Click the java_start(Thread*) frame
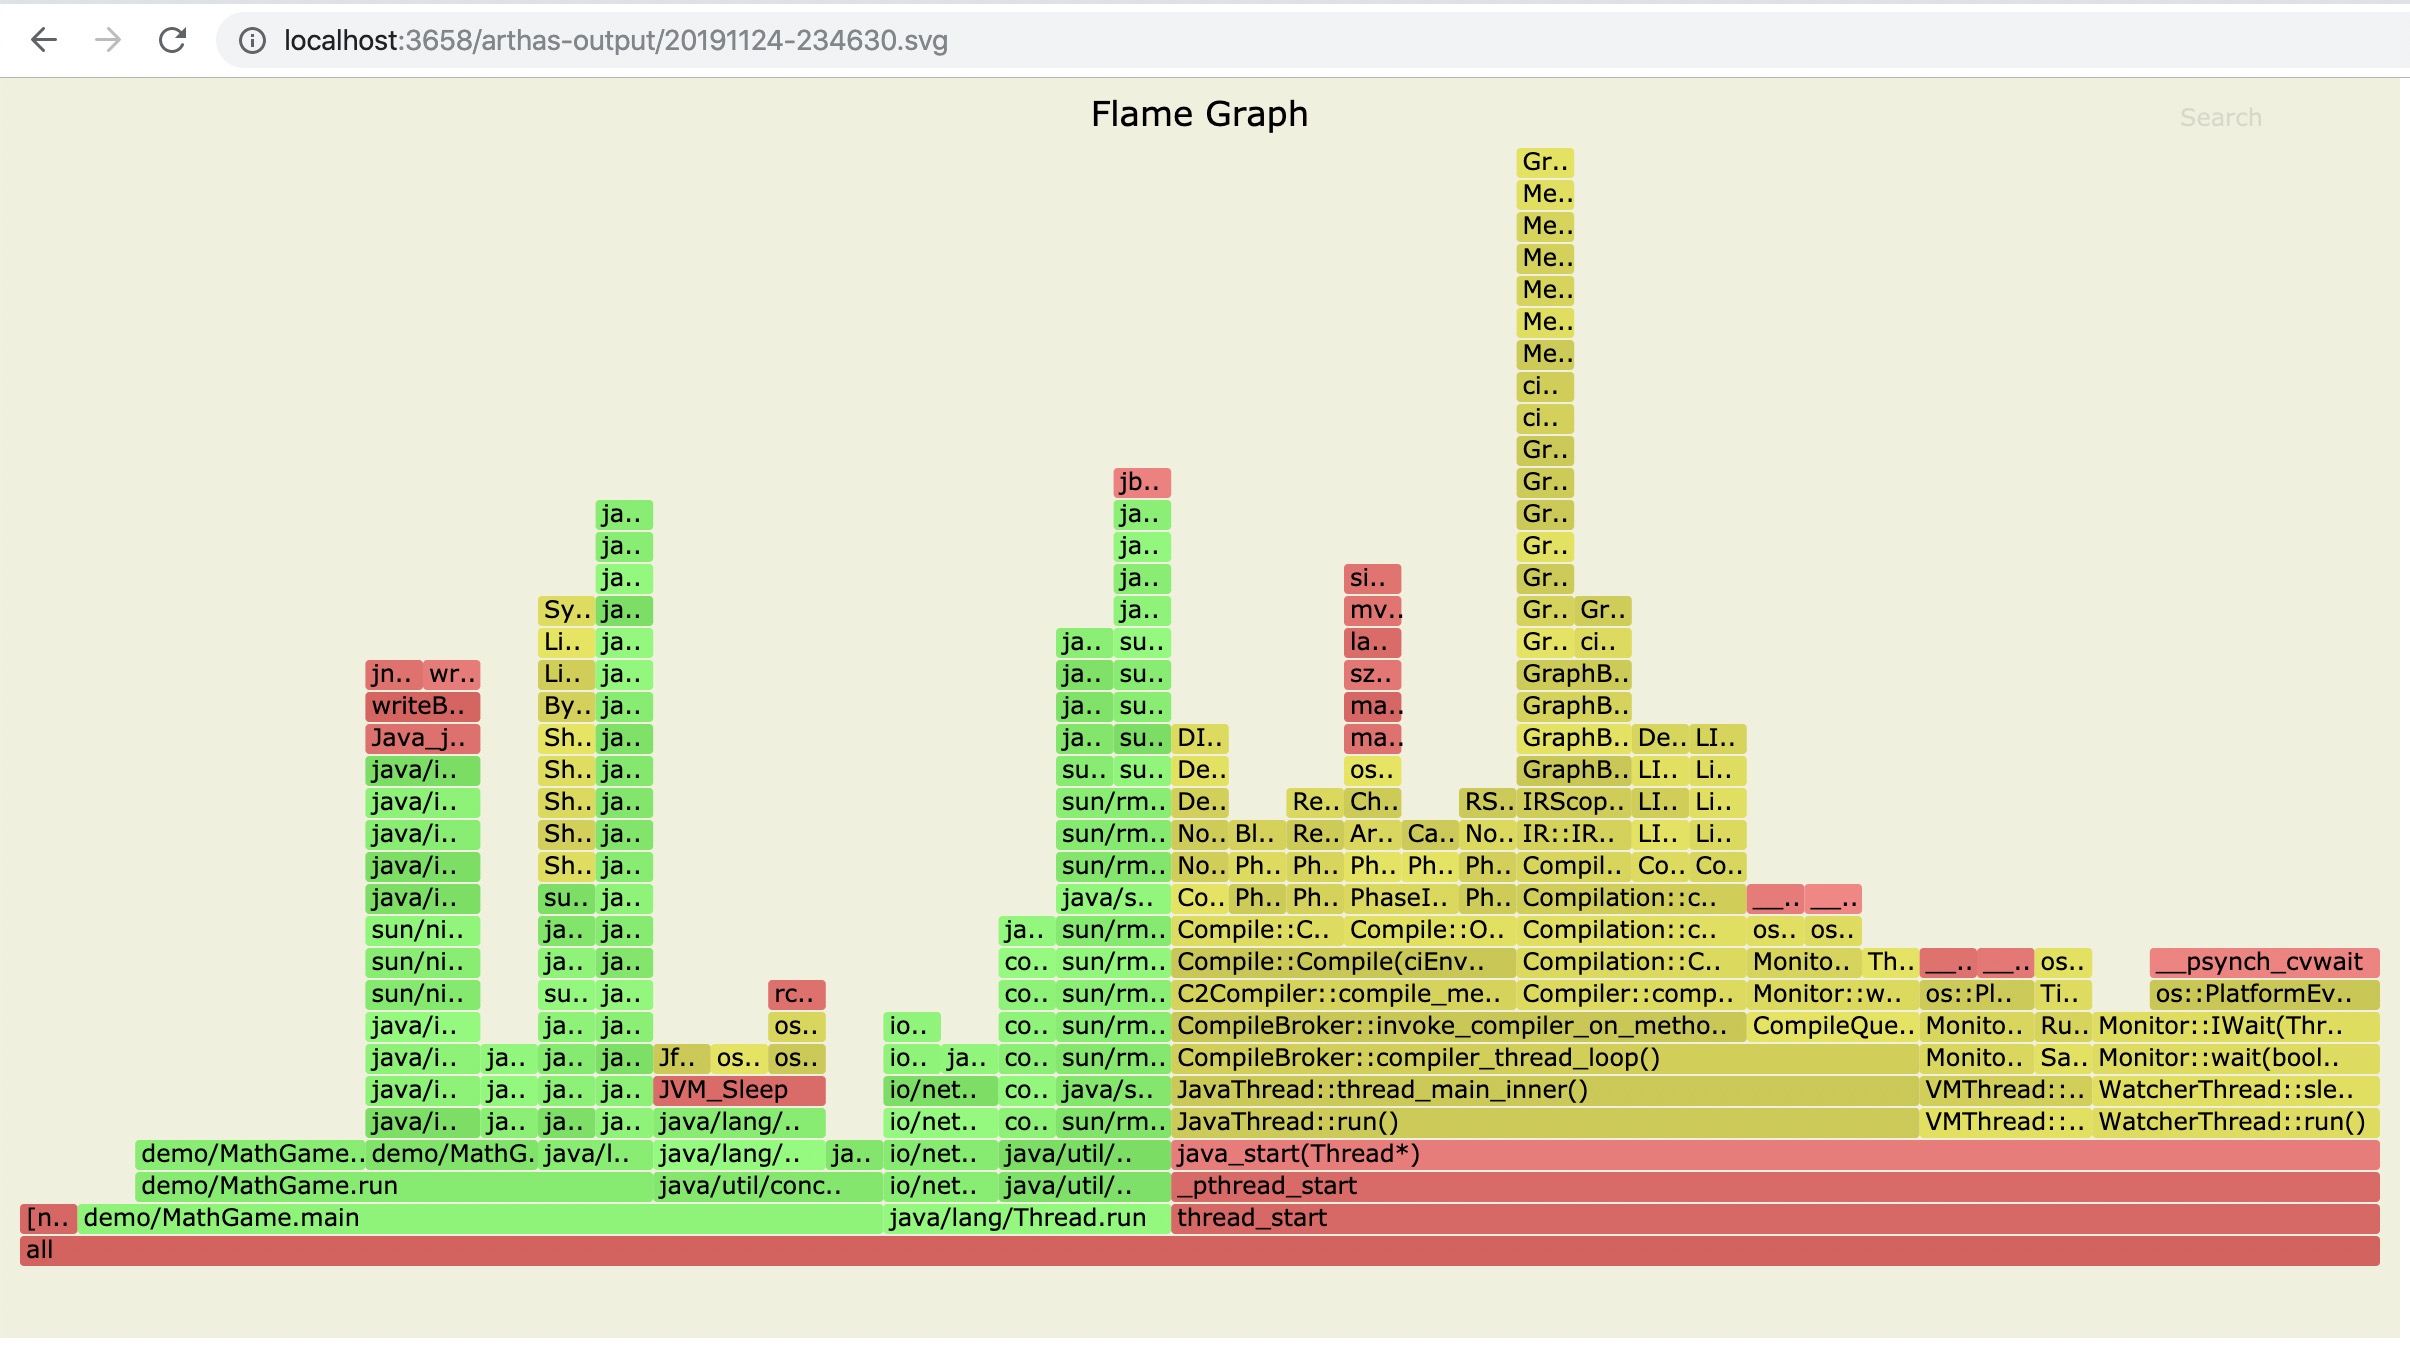The height and width of the screenshot is (1356, 2410). click(1774, 1154)
